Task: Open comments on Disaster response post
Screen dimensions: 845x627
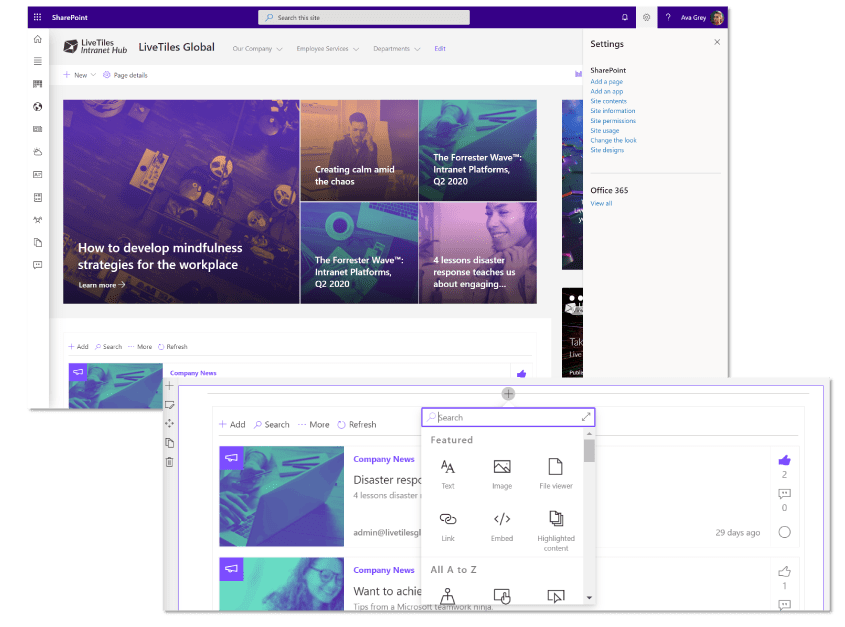Action: pyautogui.click(x=785, y=494)
